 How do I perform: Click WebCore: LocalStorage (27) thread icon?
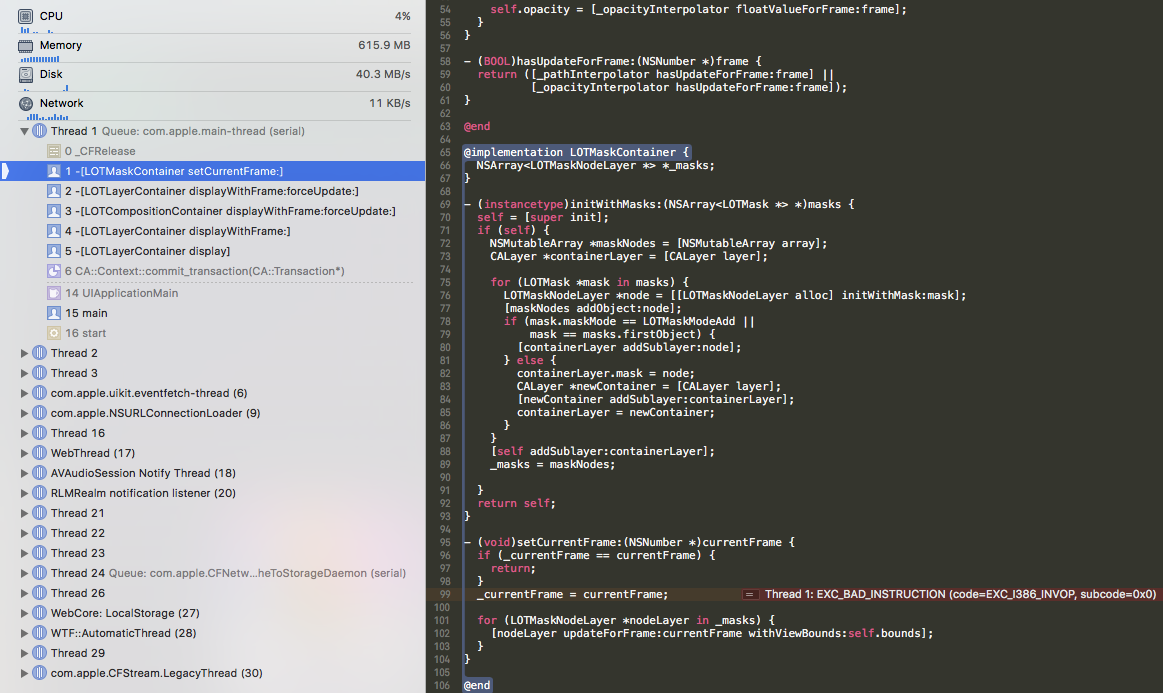click(x=39, y=614)
